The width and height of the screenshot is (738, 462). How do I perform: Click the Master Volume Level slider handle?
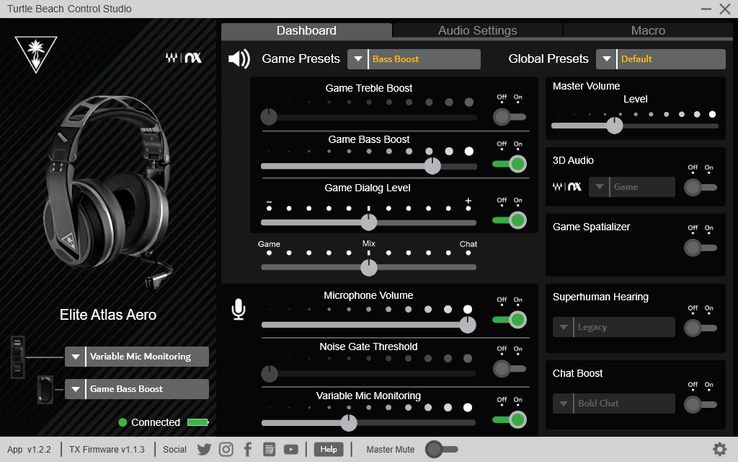614,126
